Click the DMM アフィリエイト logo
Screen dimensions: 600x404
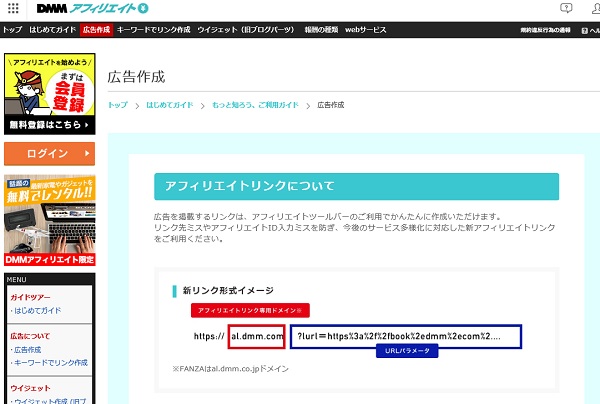click(x=92, y=8)
